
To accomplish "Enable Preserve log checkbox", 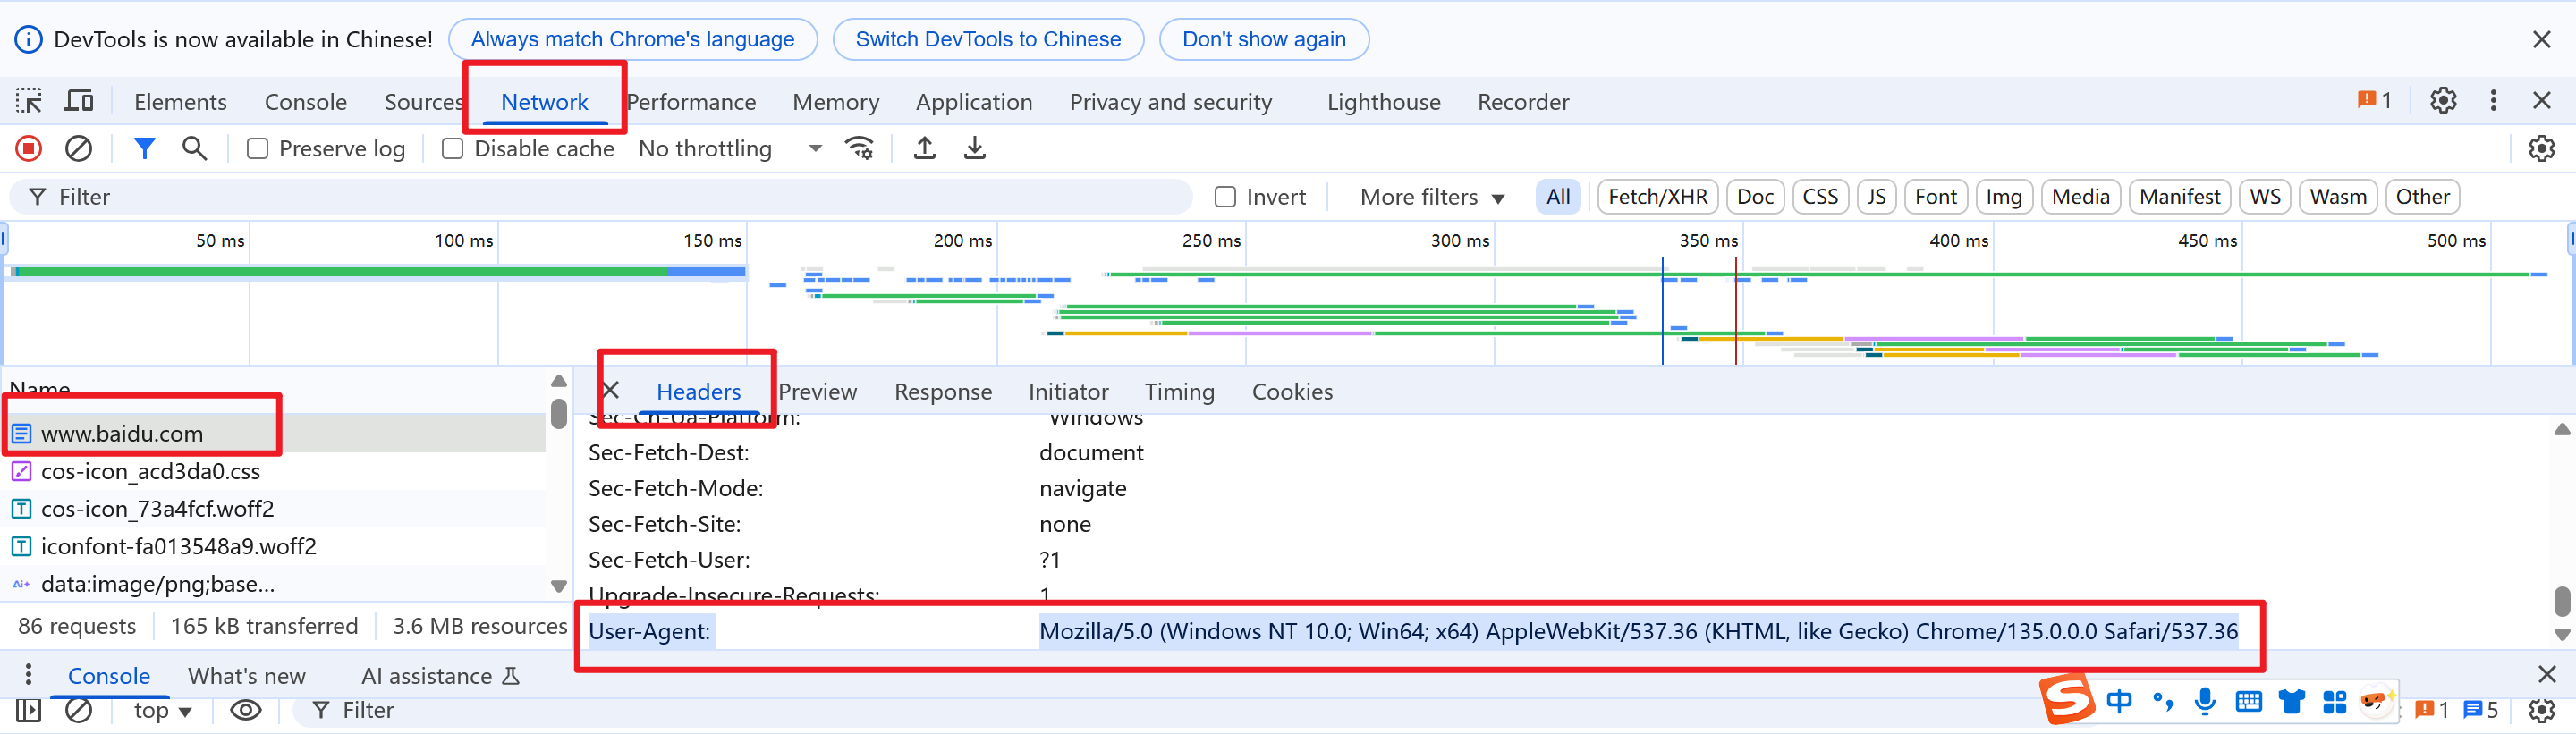I will tap(258, 149).
